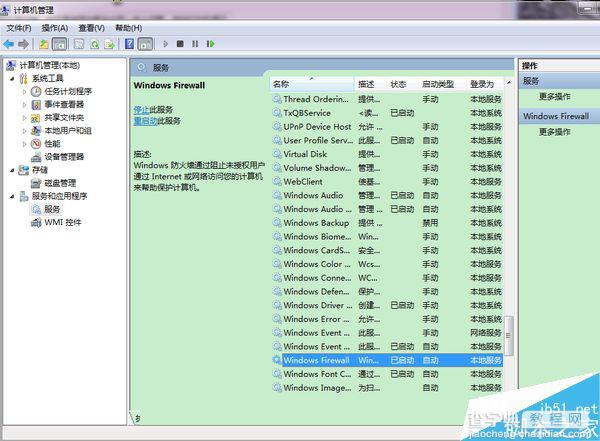Click the Start service play icon
This screenshot has width=600, height=441.
pyautogui.click(x=166, y=44)
